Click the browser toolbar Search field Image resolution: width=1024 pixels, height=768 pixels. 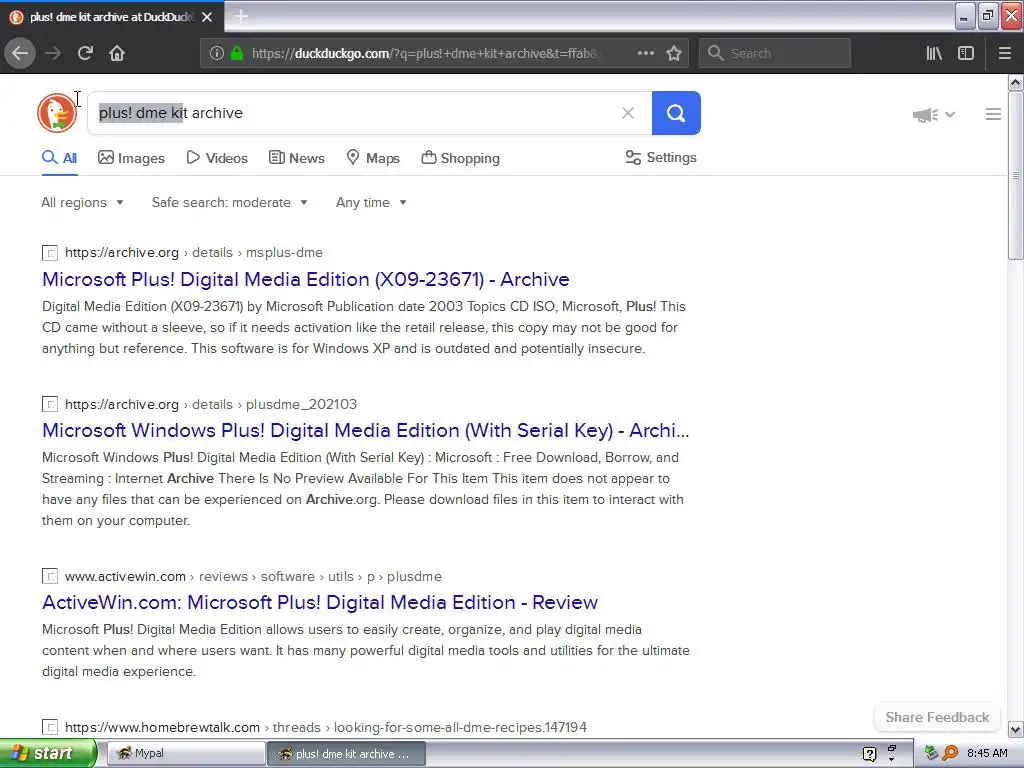(x=775, y=54)
